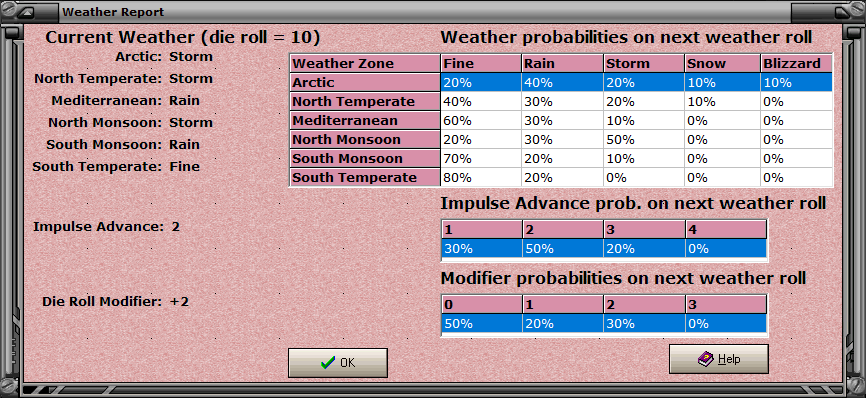Screen dimensions: 866x398
Task: Click Mediterranean Storm cell 10%
Action: [644, 120]
